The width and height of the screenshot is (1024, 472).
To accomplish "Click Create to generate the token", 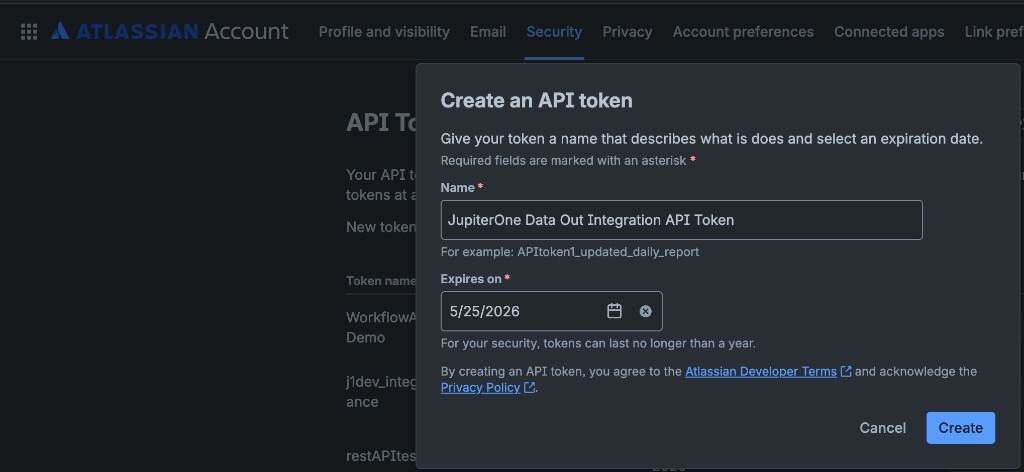I will pos(960,428).
